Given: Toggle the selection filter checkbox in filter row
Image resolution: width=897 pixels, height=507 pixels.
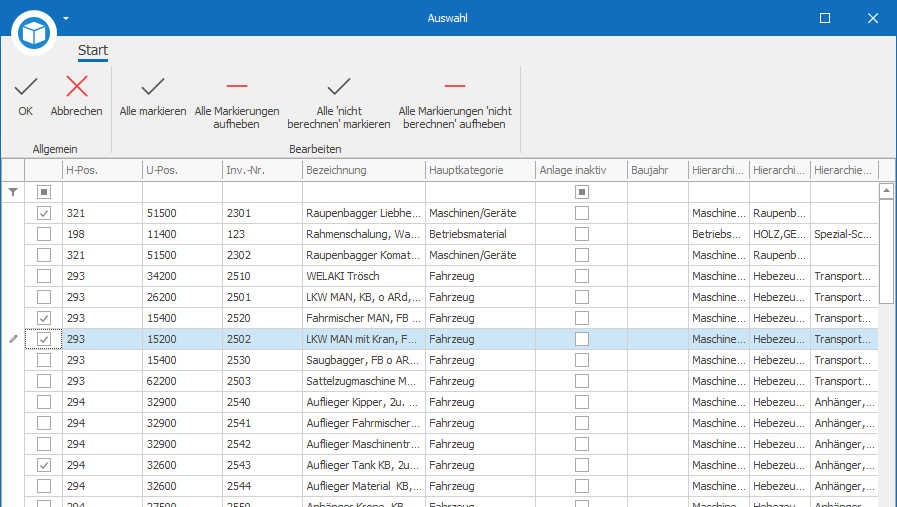Looking at the screenshot, I should tap(43, 192).
